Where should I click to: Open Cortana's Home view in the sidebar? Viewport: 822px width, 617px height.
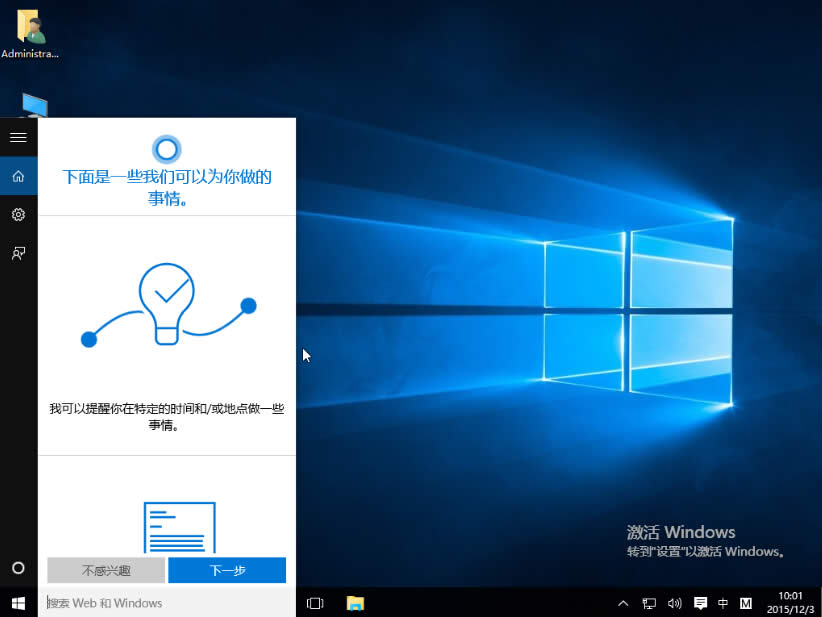pyautogui.click(x=18, y=175)
